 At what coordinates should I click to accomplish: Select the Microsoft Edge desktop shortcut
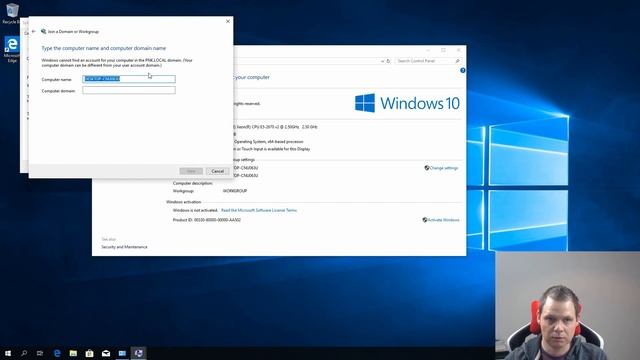click(12, 50)
